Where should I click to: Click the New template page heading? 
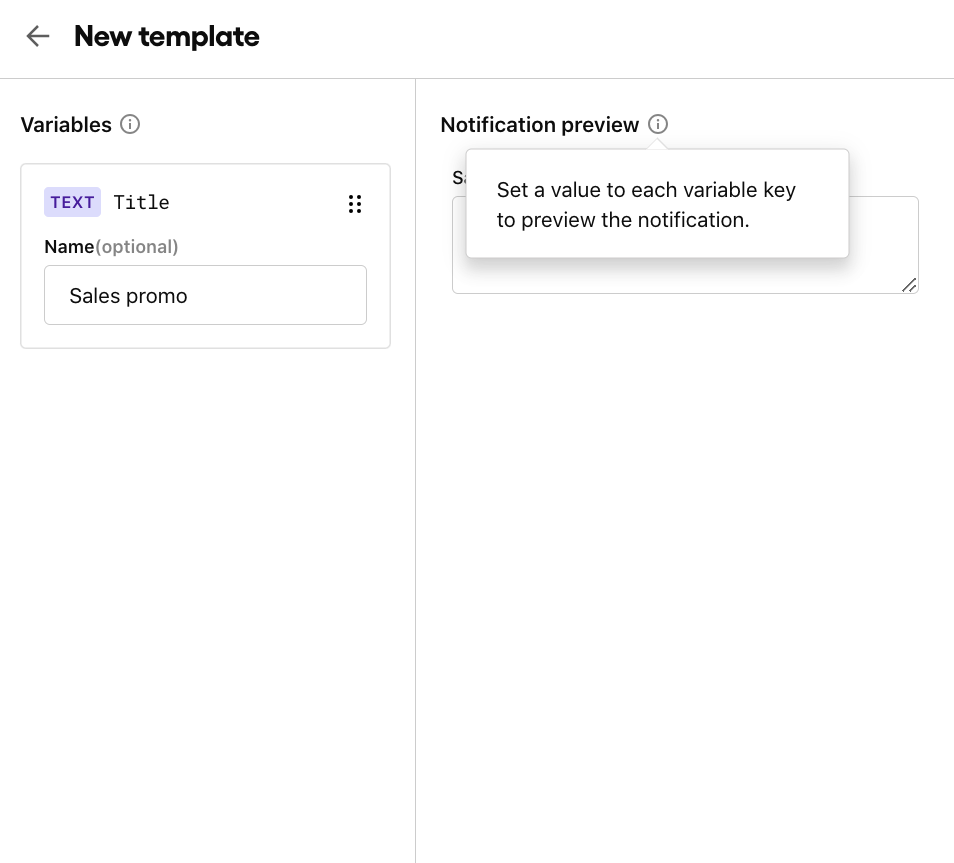pyautogui.click(x=166, y=37)
